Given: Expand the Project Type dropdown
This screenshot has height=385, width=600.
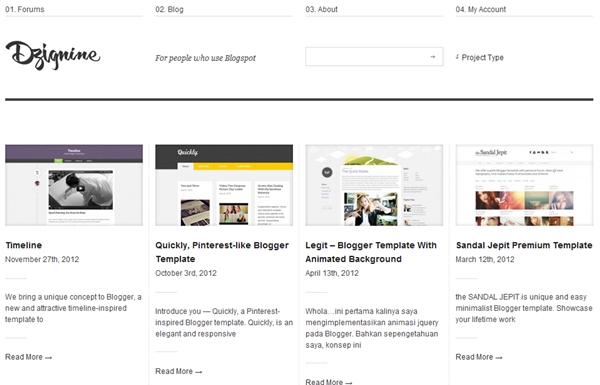Looking at the screenshot, I should 479,57.
